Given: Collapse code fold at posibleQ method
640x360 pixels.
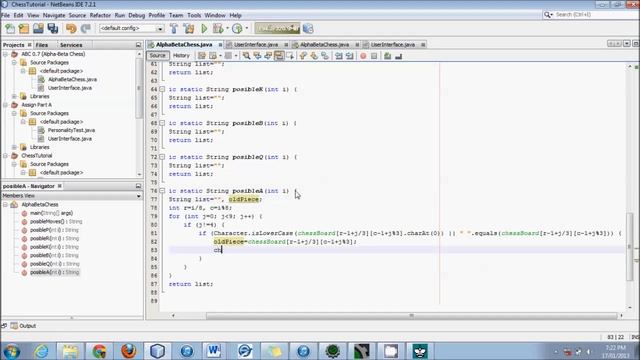Looking at the screenshot, I should tap(162, 157).
